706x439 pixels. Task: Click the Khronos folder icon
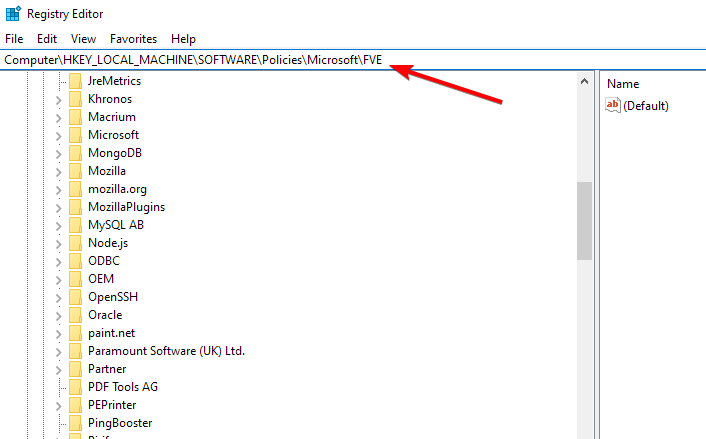point(76,99)
